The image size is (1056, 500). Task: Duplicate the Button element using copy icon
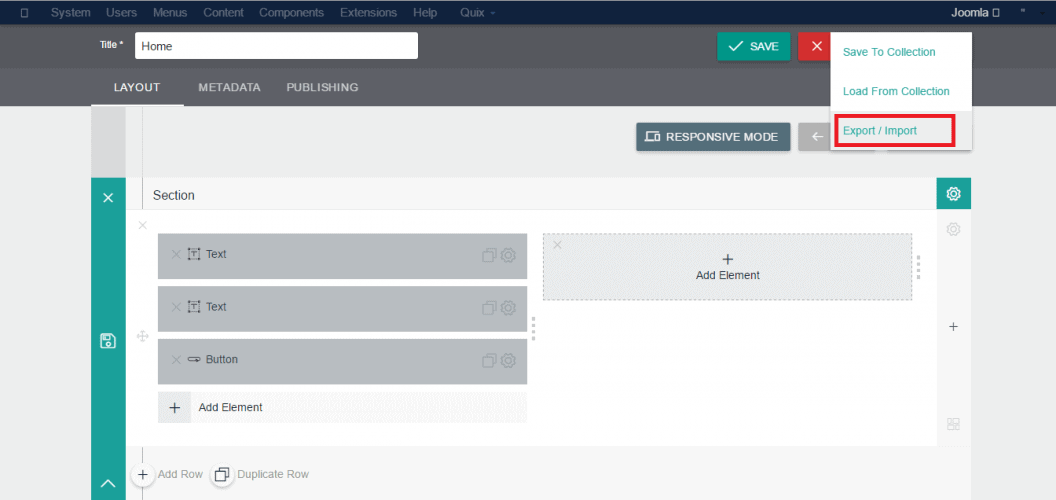pos(489,360)
